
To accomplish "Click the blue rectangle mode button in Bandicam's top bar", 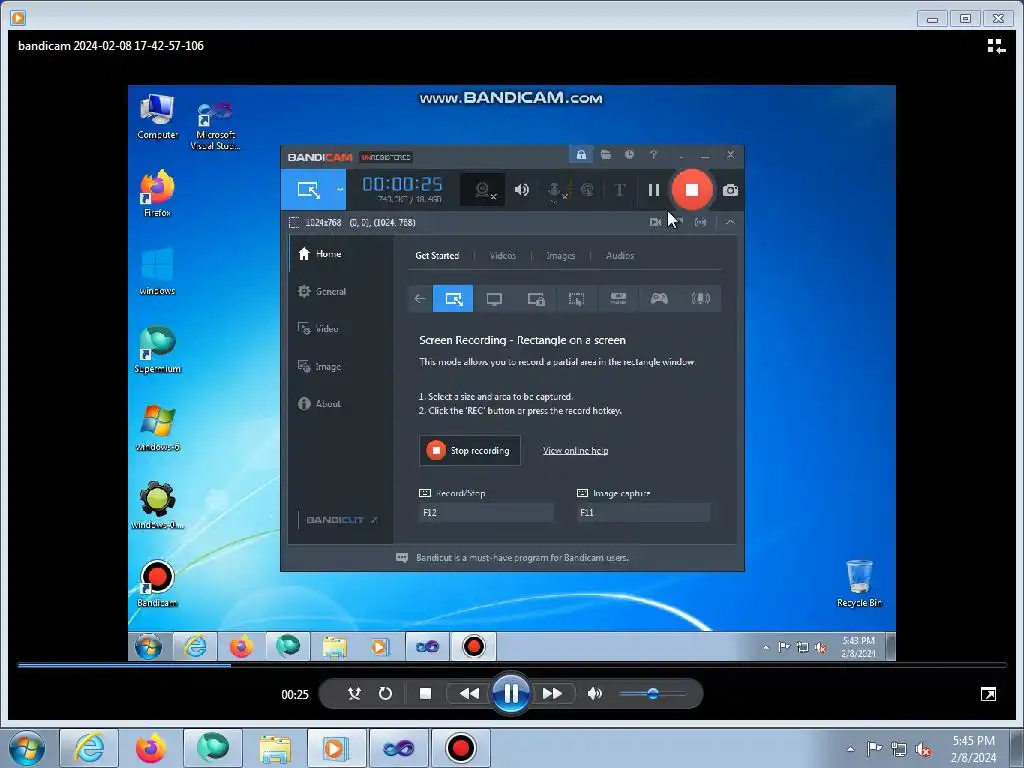I will point(308,190).
